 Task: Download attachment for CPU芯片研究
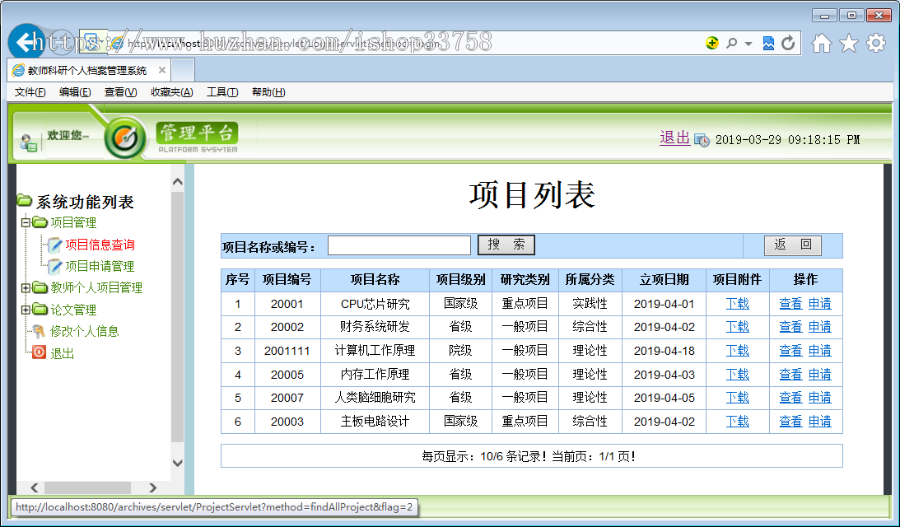click(x=737, y=304)
